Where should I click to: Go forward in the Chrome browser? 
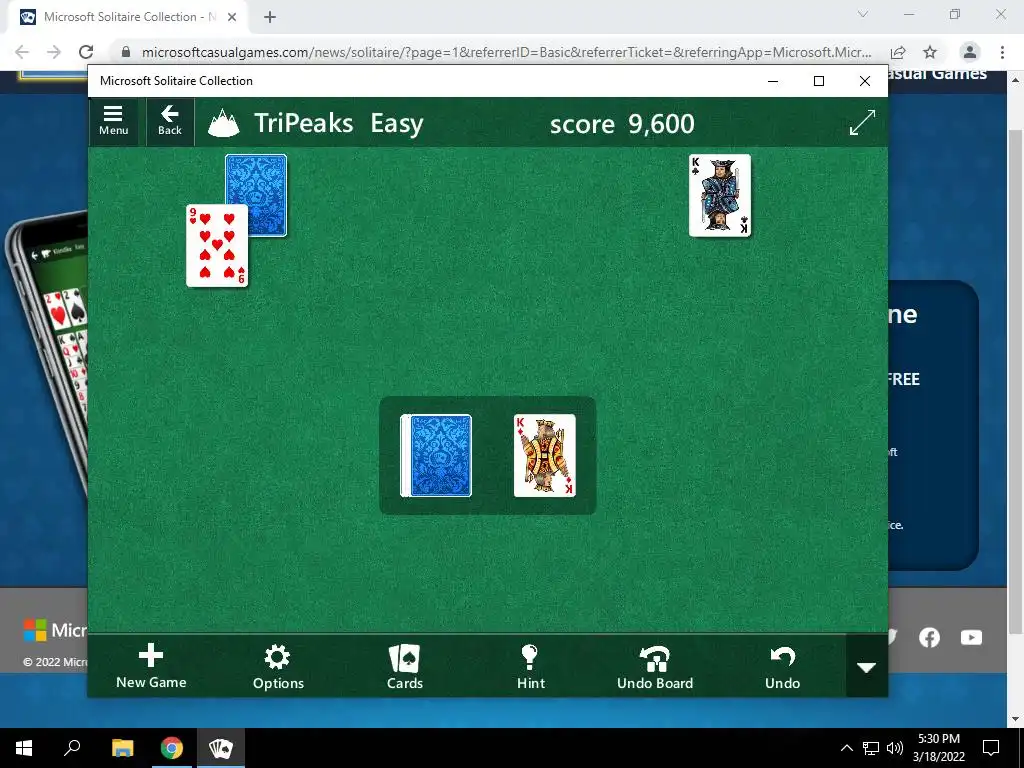point(54,52)
